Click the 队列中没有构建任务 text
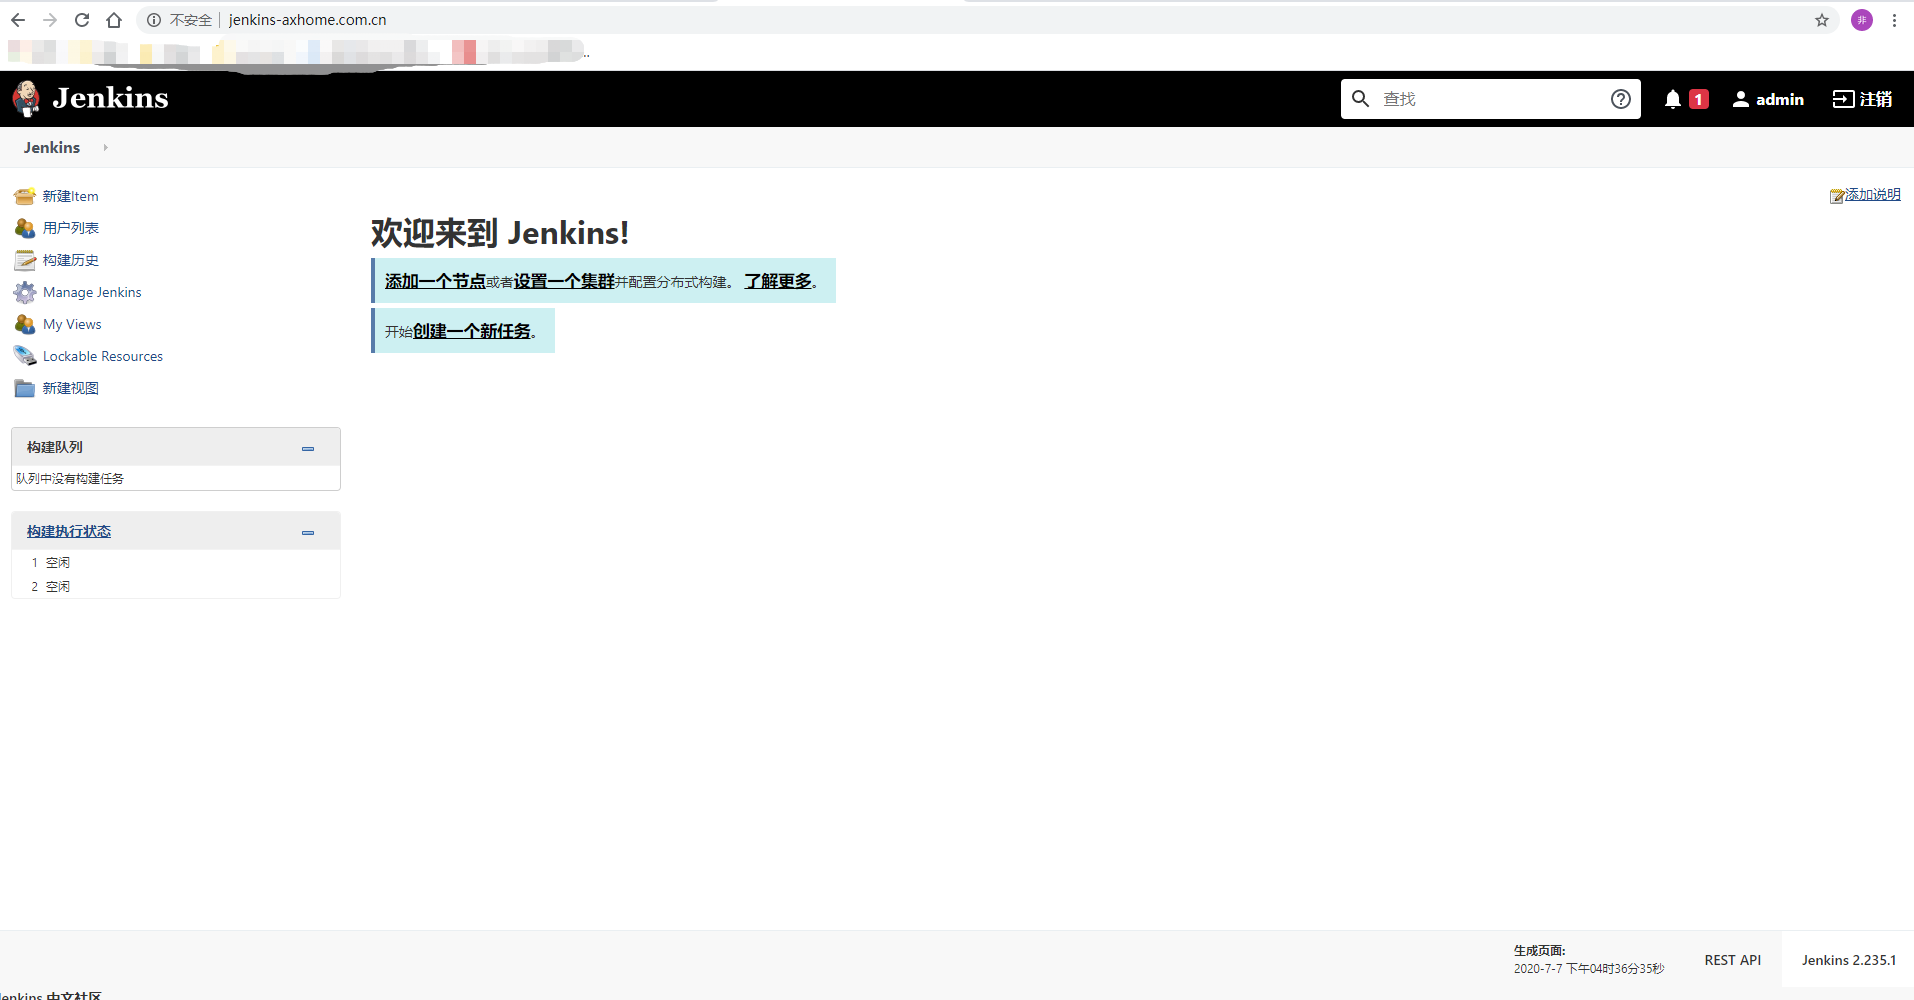Viewport: 1914px width, 1000px height. (70, 478)
